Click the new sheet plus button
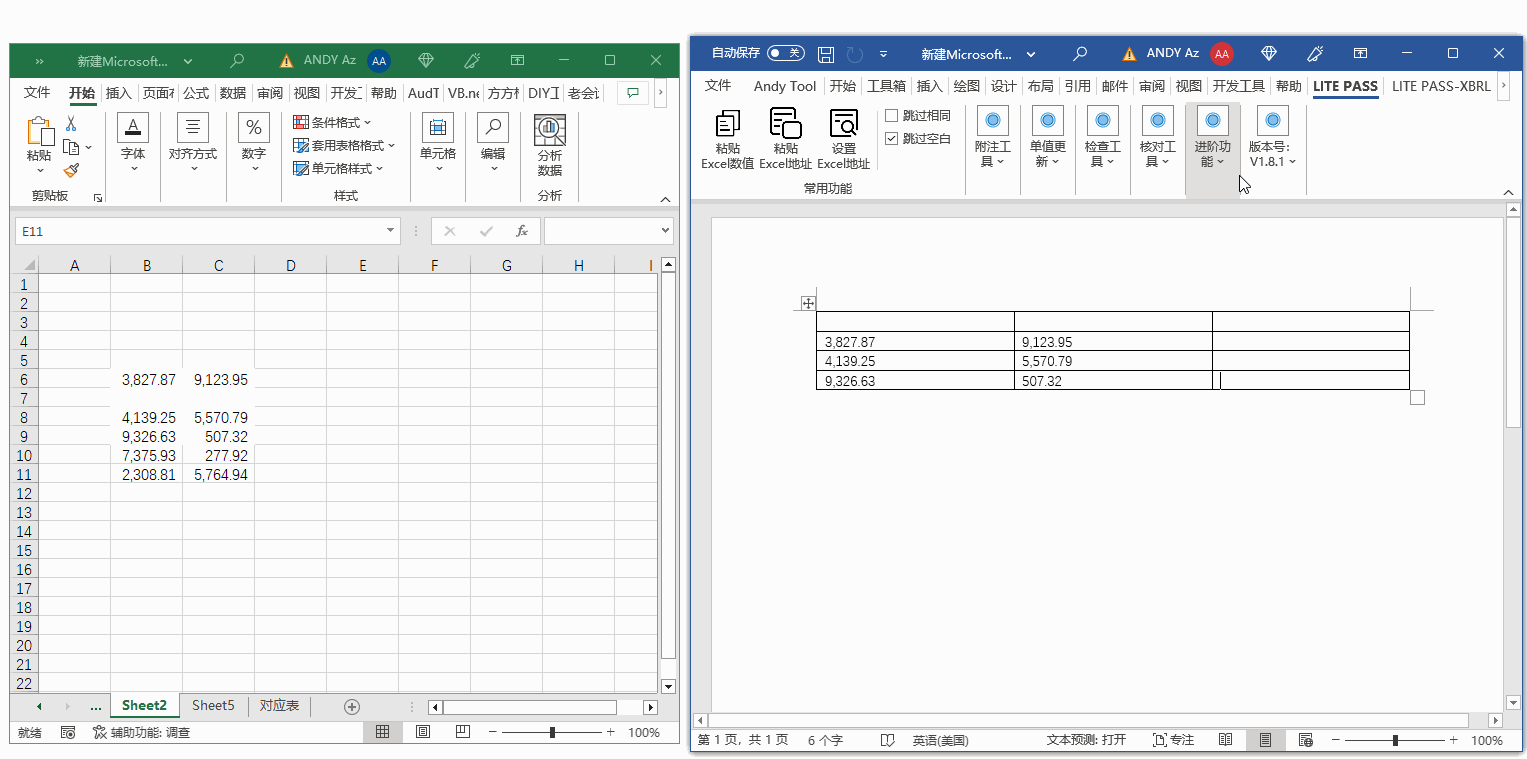The height and width of the screenshot is (759, 1527). (352, 707)
